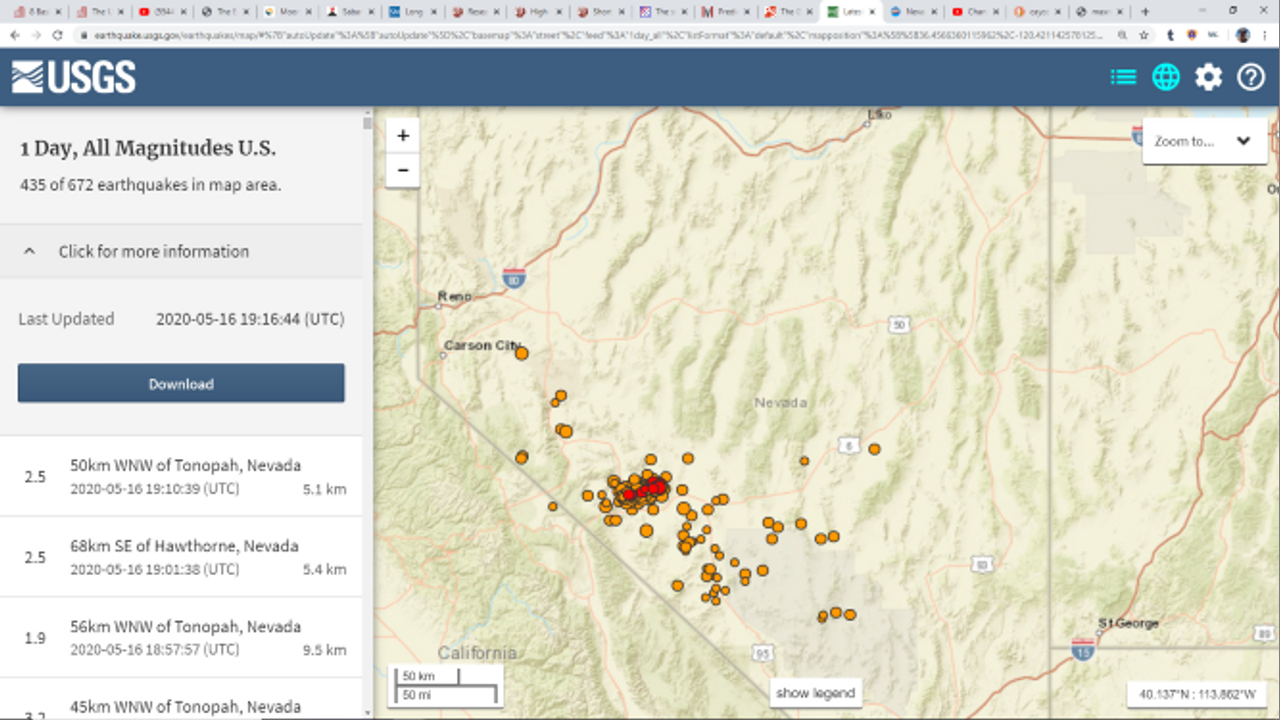Zoom out with the map minus button
This screenshot has height=720, width=1280.
pyautogui.click(x=403, y=170)
